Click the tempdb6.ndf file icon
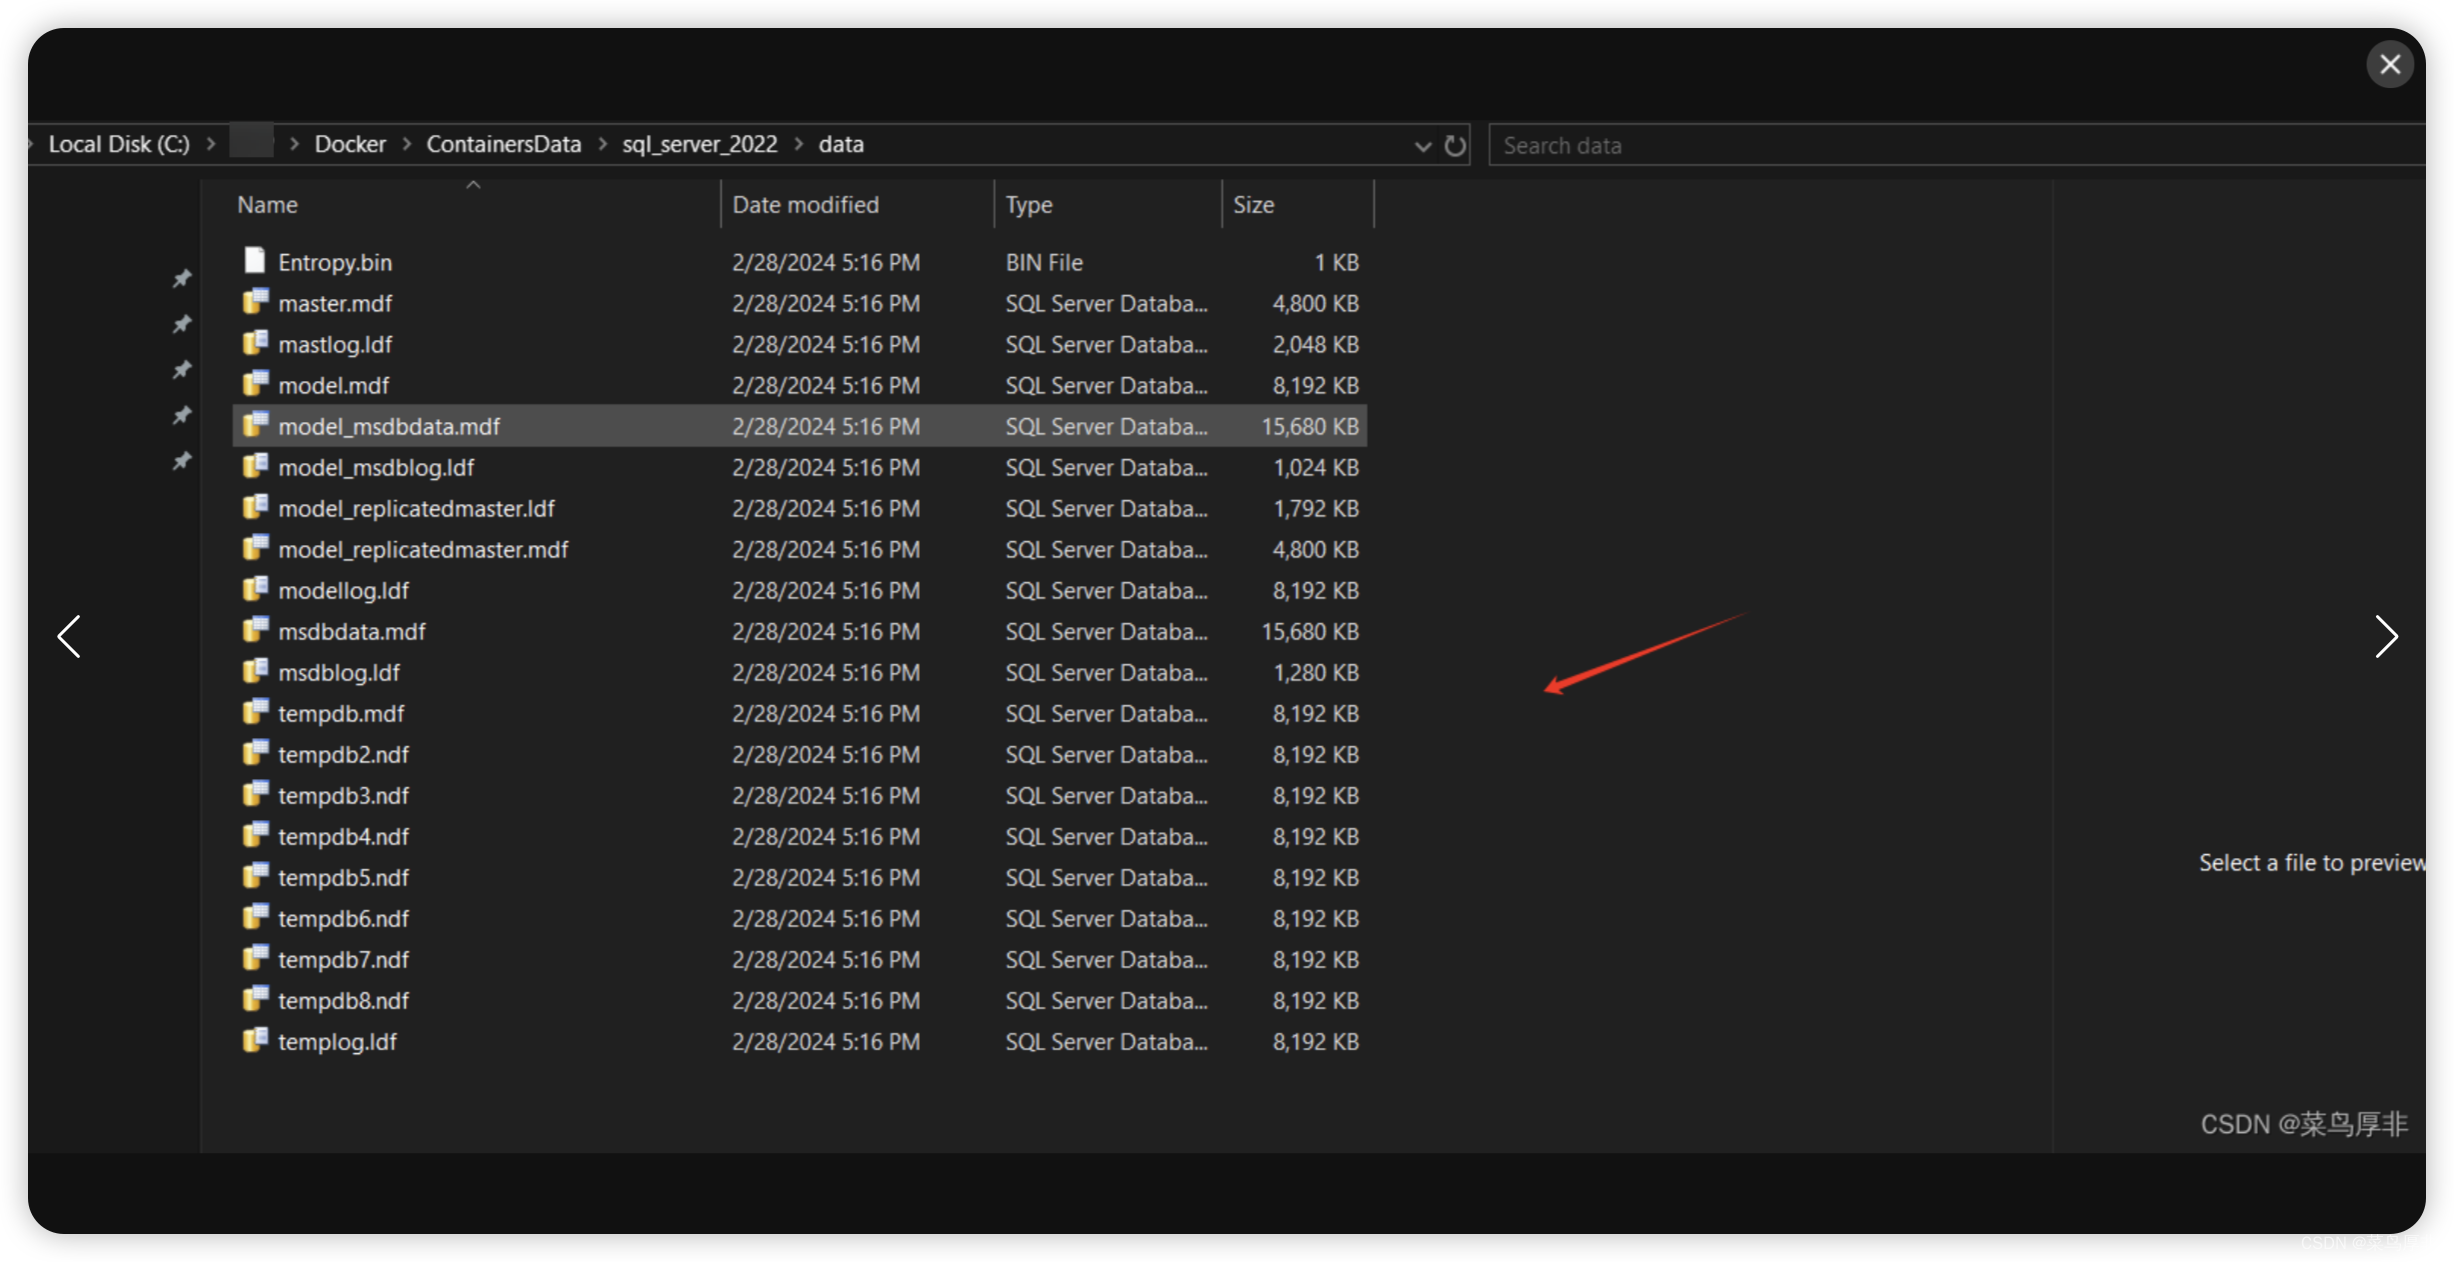The height and width of the screenshot is (1262, 2454). [x=255, y=917]
